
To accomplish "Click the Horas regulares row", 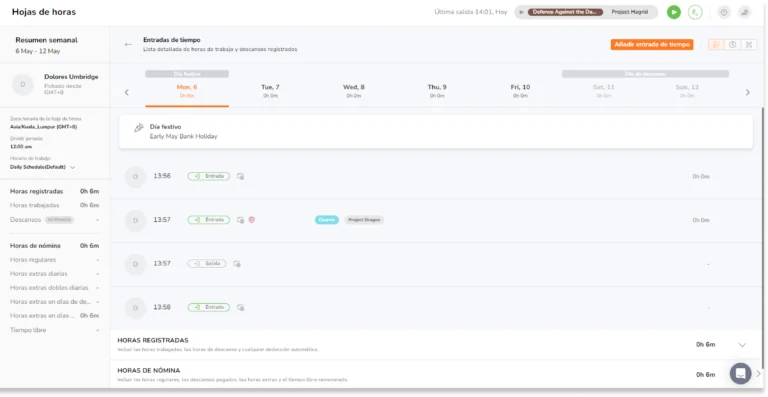I will 54,260.
